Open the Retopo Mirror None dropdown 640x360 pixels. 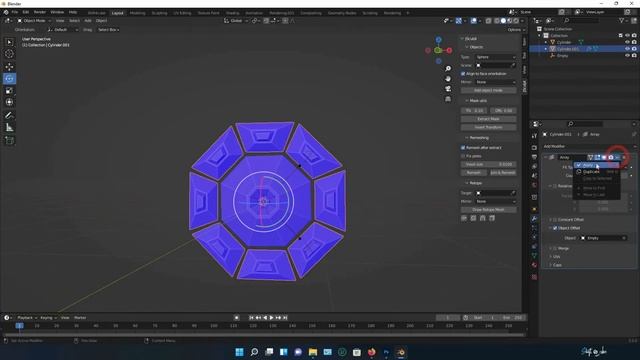(x=496, y=201)
